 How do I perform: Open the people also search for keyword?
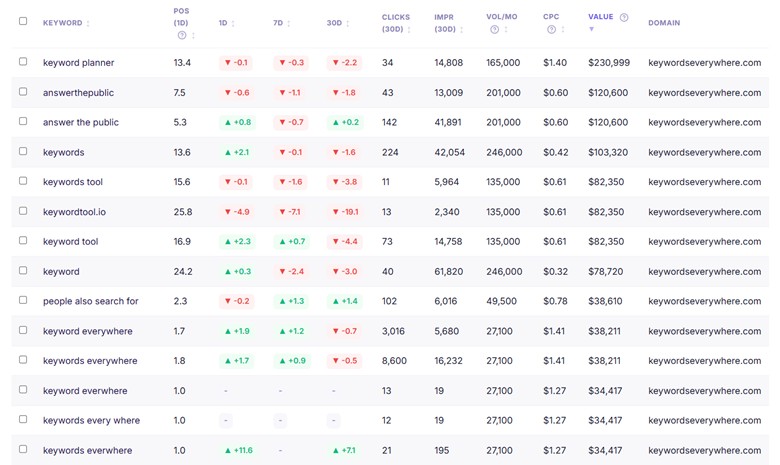pos(91,301)
